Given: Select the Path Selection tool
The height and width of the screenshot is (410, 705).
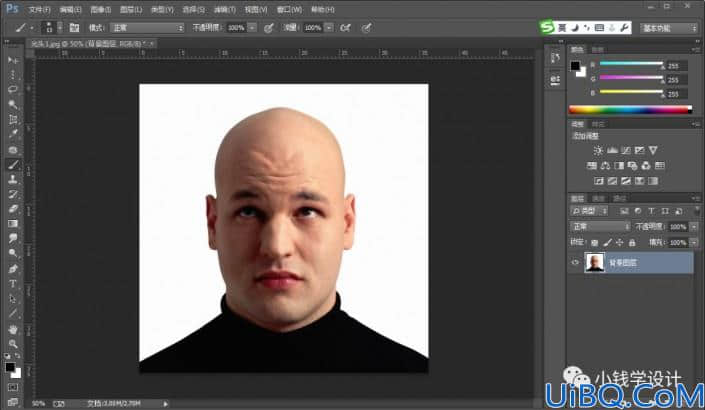Looking at the screenshot, I should pos(13,299).
